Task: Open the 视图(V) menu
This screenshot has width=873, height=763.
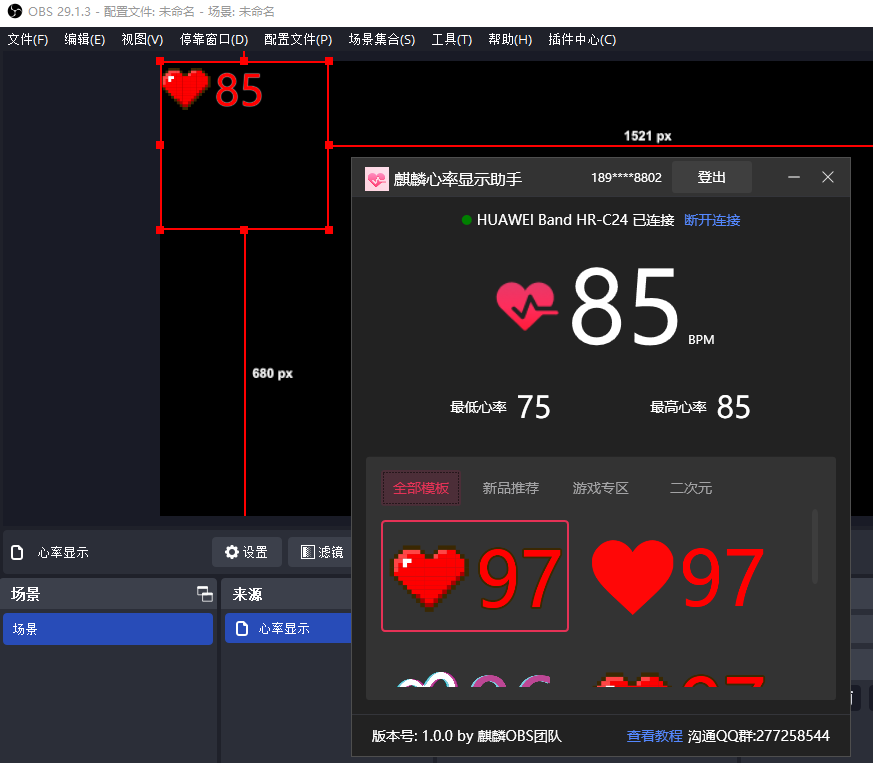Action: tap(142, 40)
